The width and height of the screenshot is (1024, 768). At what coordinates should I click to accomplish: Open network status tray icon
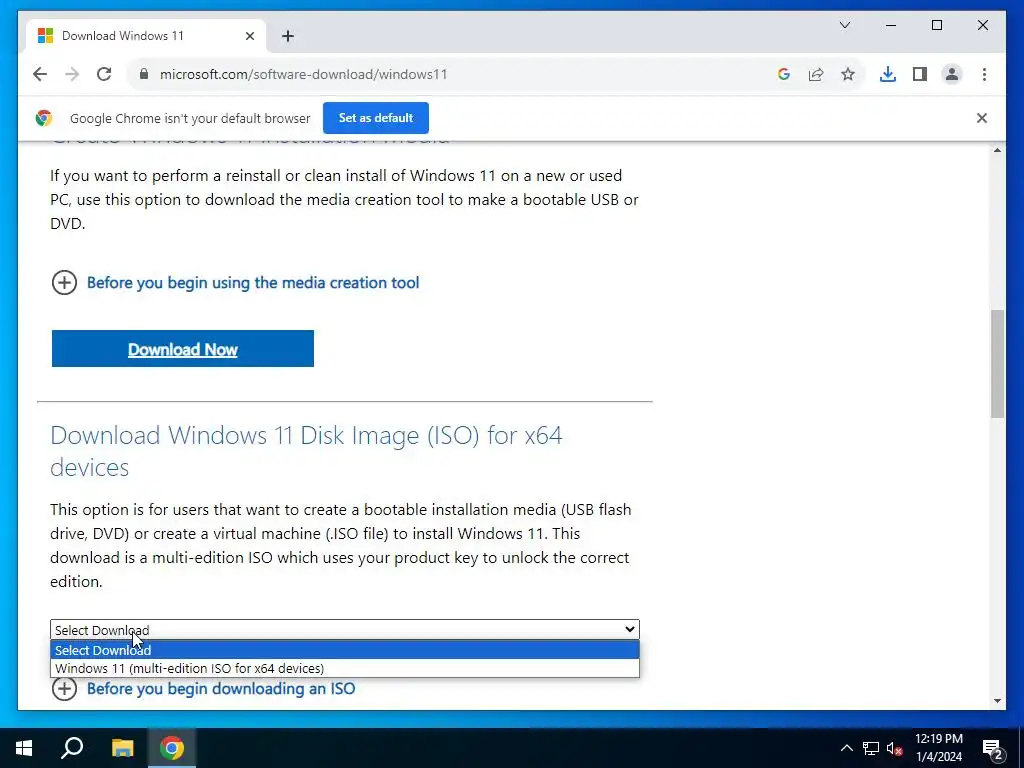click(871, 748)
